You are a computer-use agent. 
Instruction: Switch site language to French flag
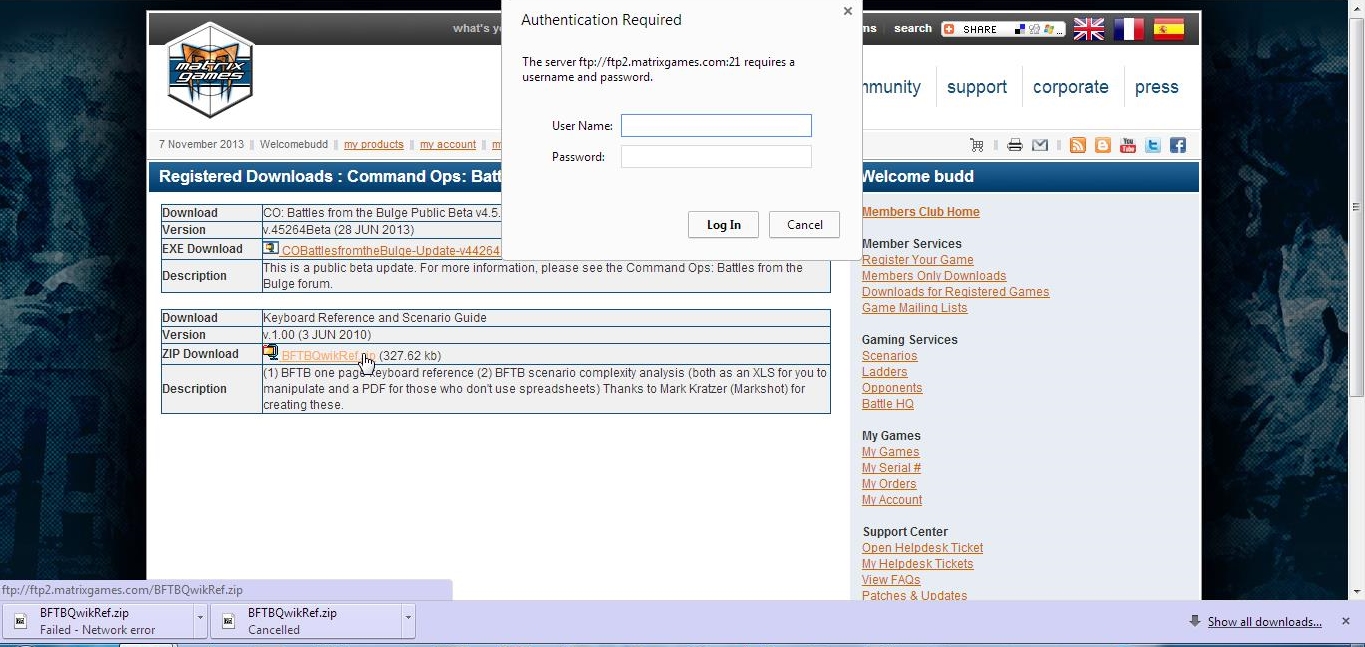click(x=1129, y=29)
